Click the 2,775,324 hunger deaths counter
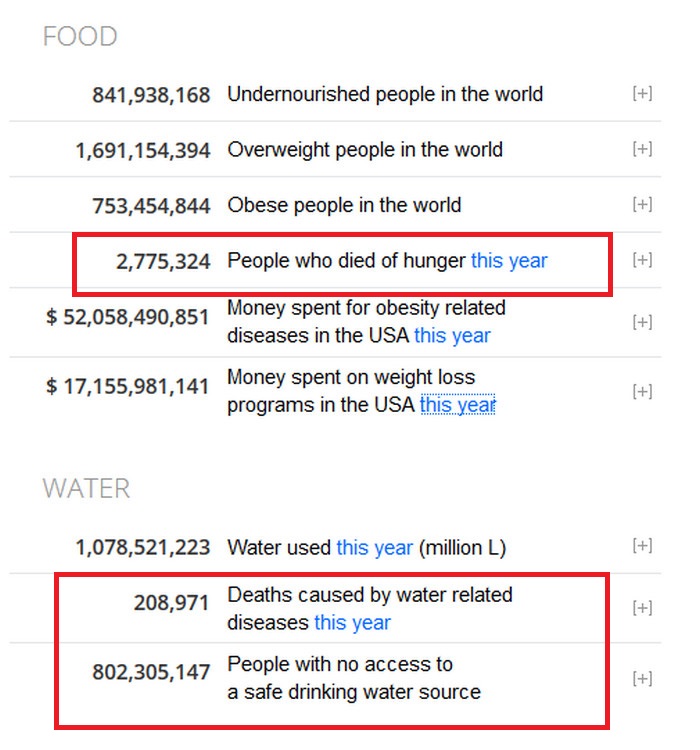Viewport: 700px width, 750px height. 163,262
